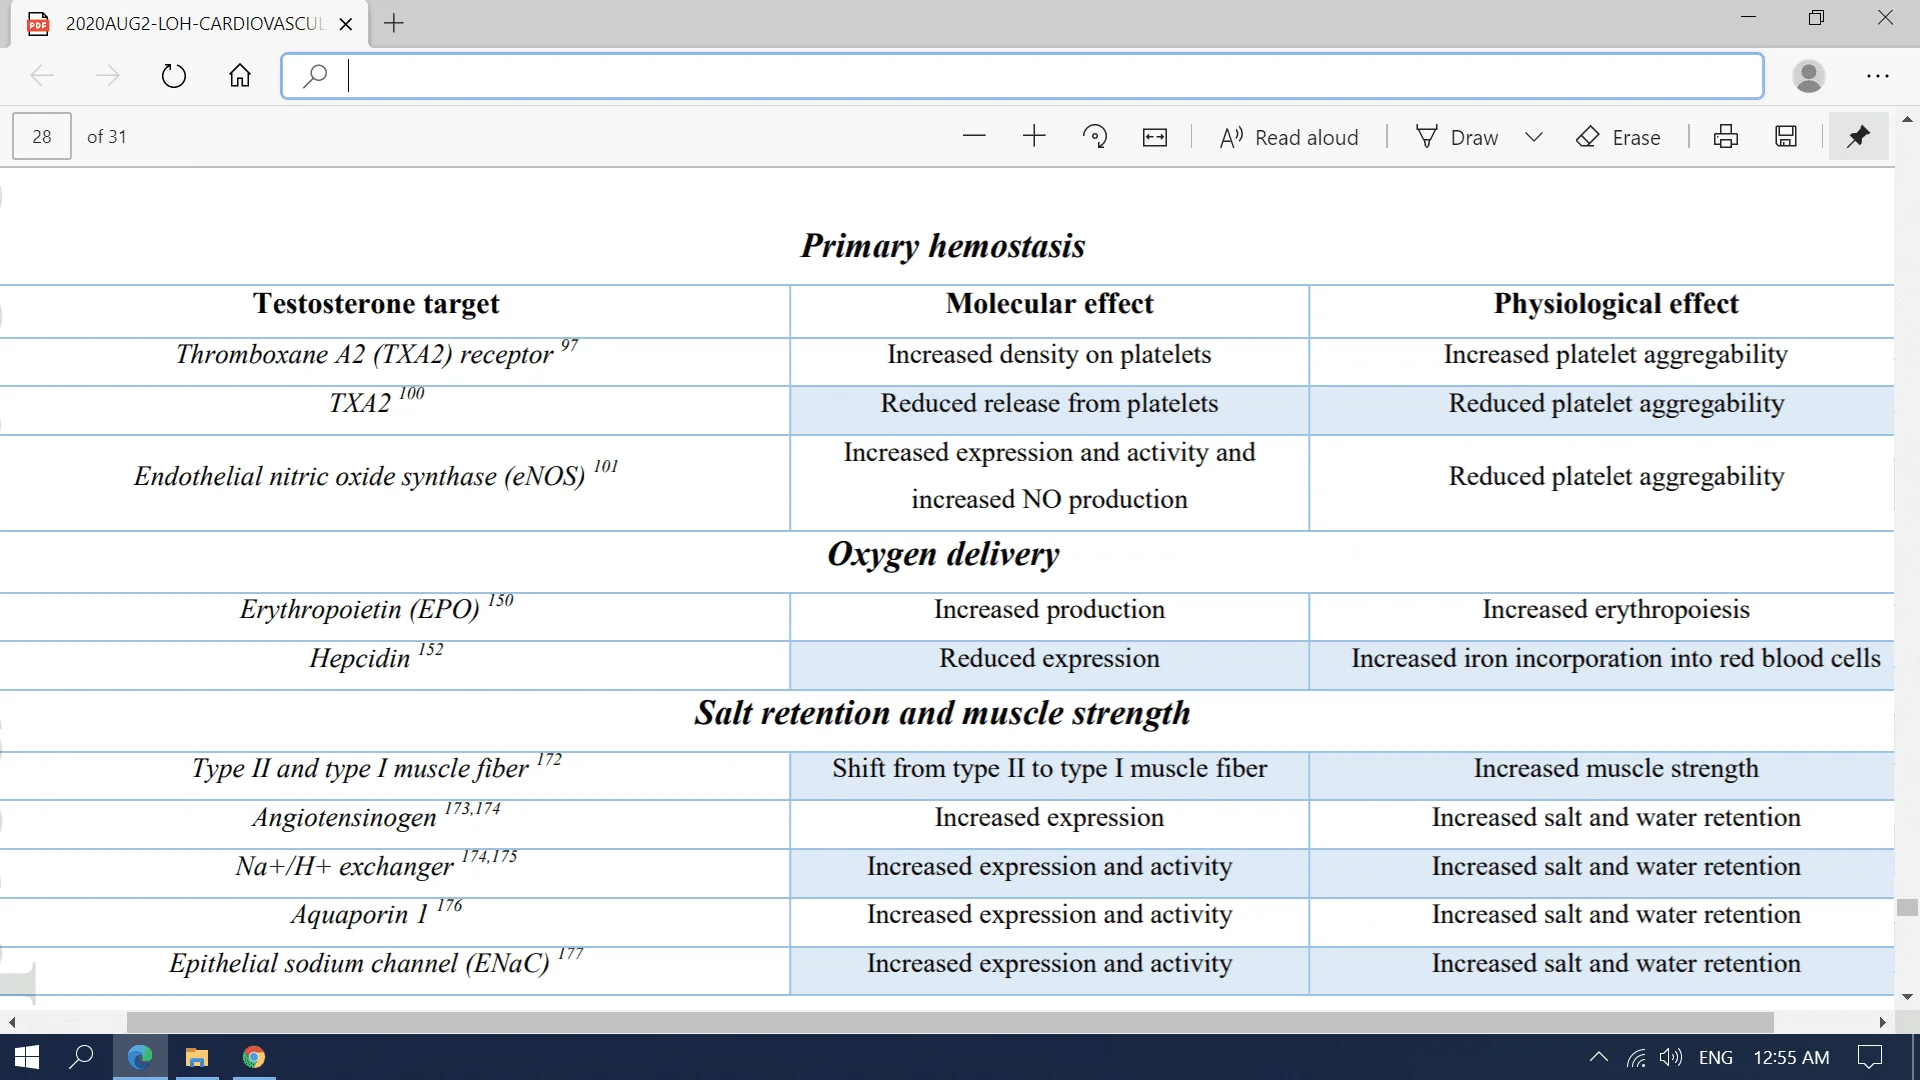Open the notification center icon
The width and height of the screenshot is (1920, 1080).
[1870, 1057]
